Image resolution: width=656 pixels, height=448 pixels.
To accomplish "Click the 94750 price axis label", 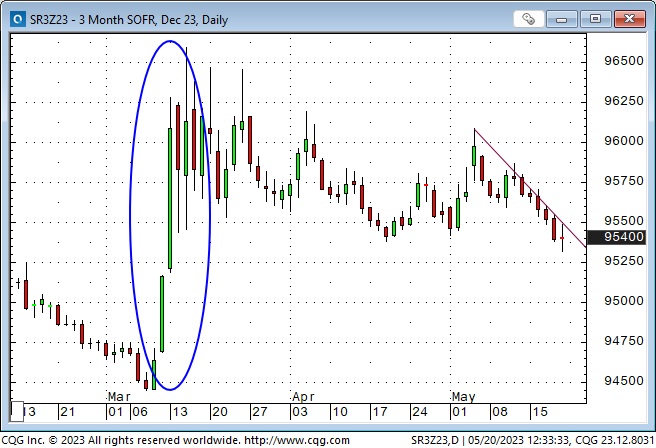I will point(624,341).
